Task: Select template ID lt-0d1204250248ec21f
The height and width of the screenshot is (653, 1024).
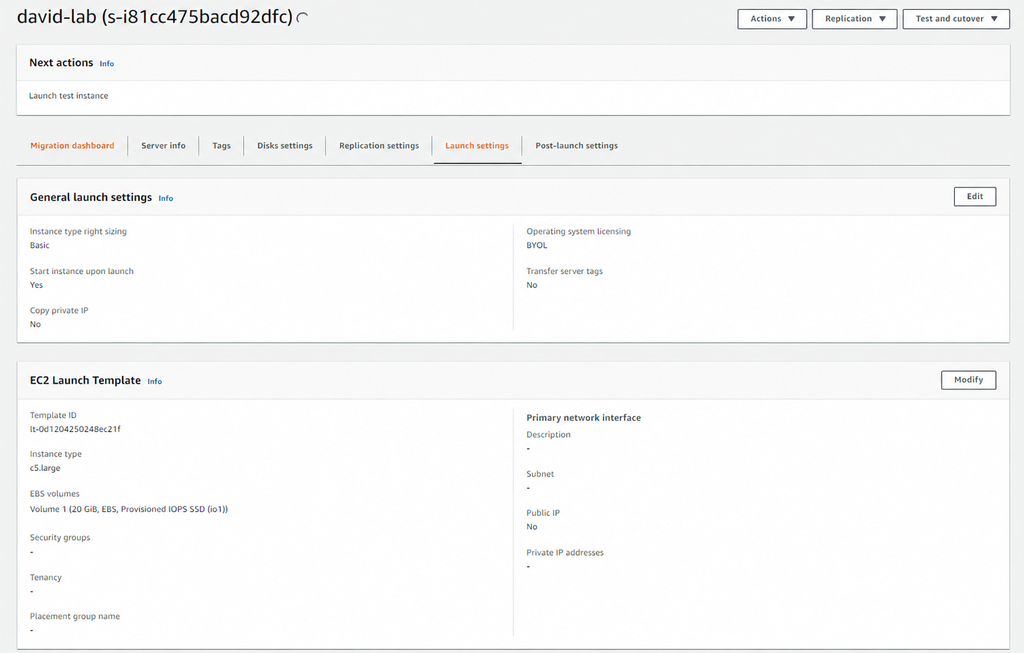Action: click(75, 429)
